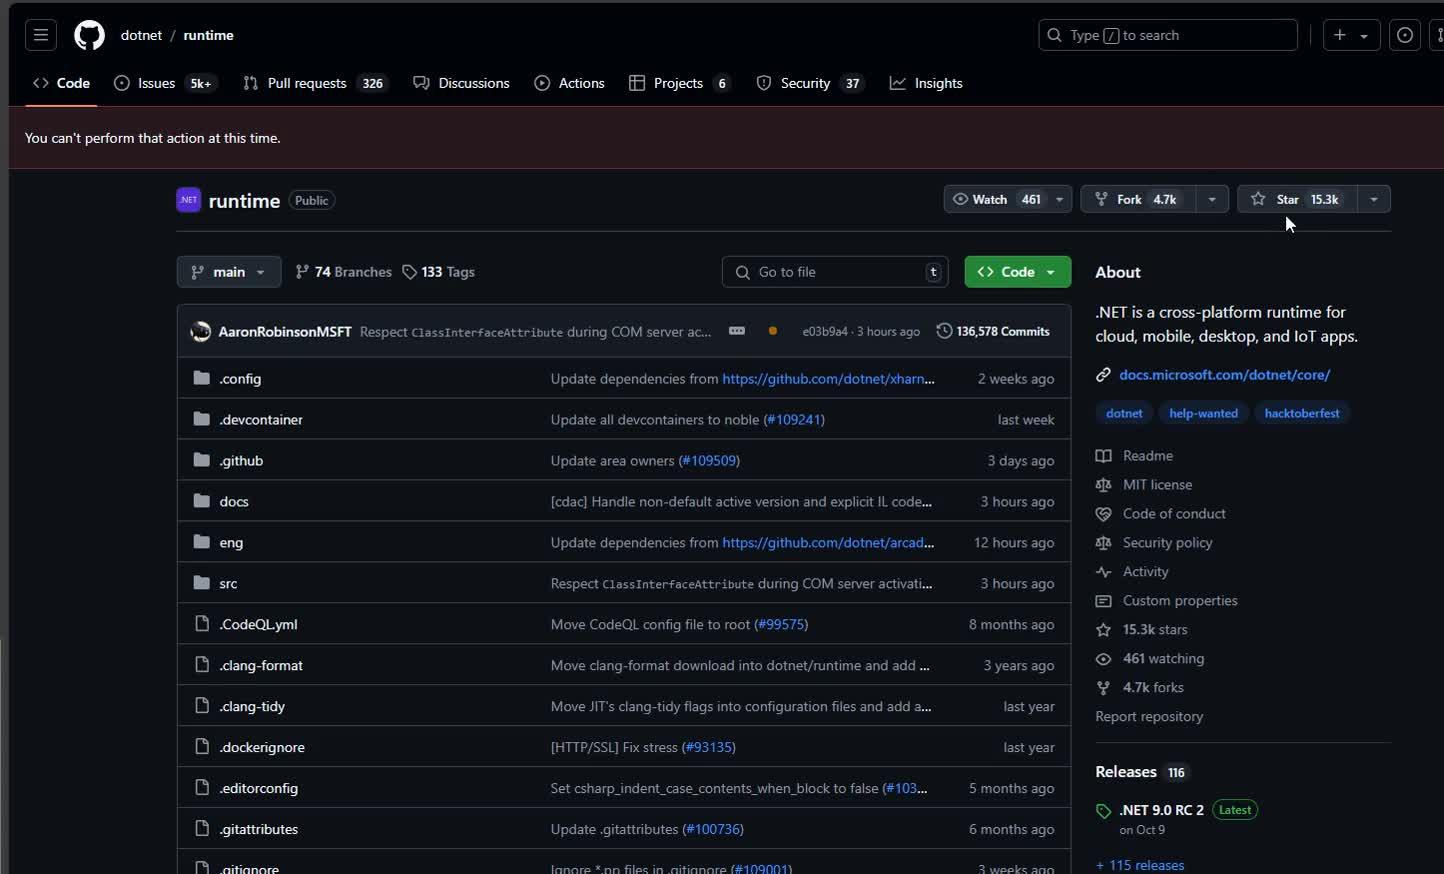This screenshot has width=1444, height=874.
Task: Click the .NET runtime repository avatar
Action: (x=188, y=200)
